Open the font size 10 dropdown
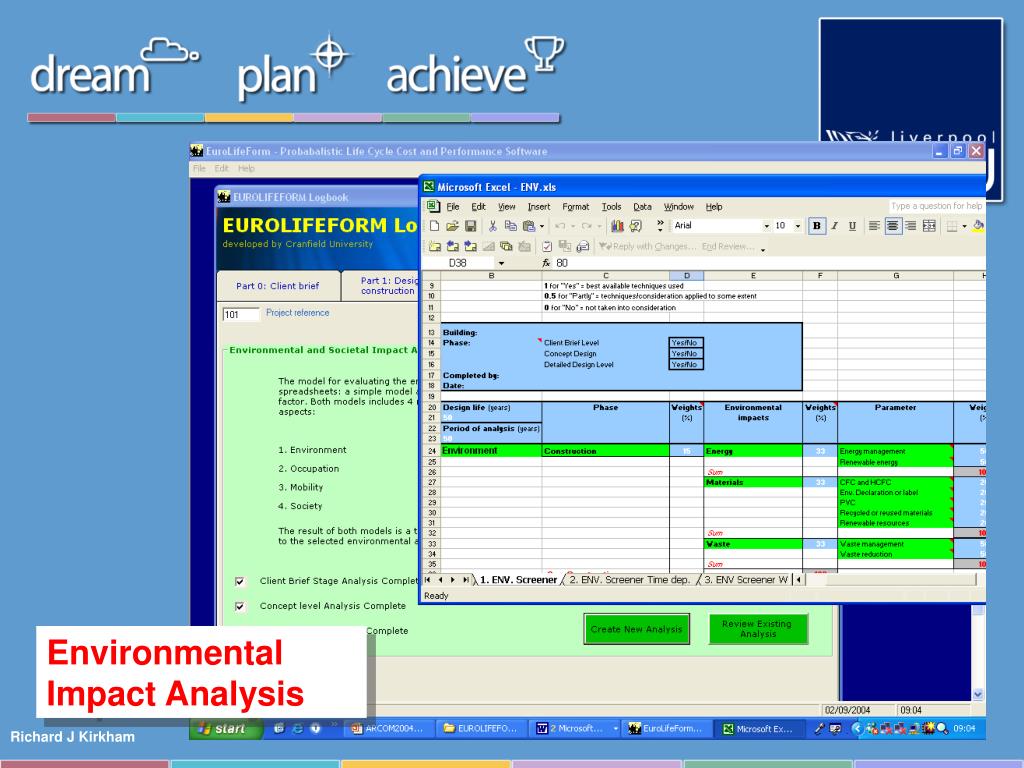 [x=797, y=226]
